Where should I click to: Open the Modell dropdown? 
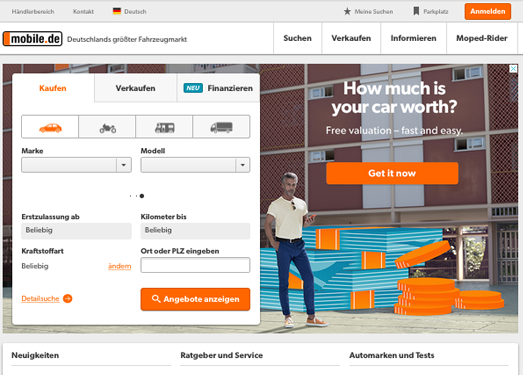195,165
